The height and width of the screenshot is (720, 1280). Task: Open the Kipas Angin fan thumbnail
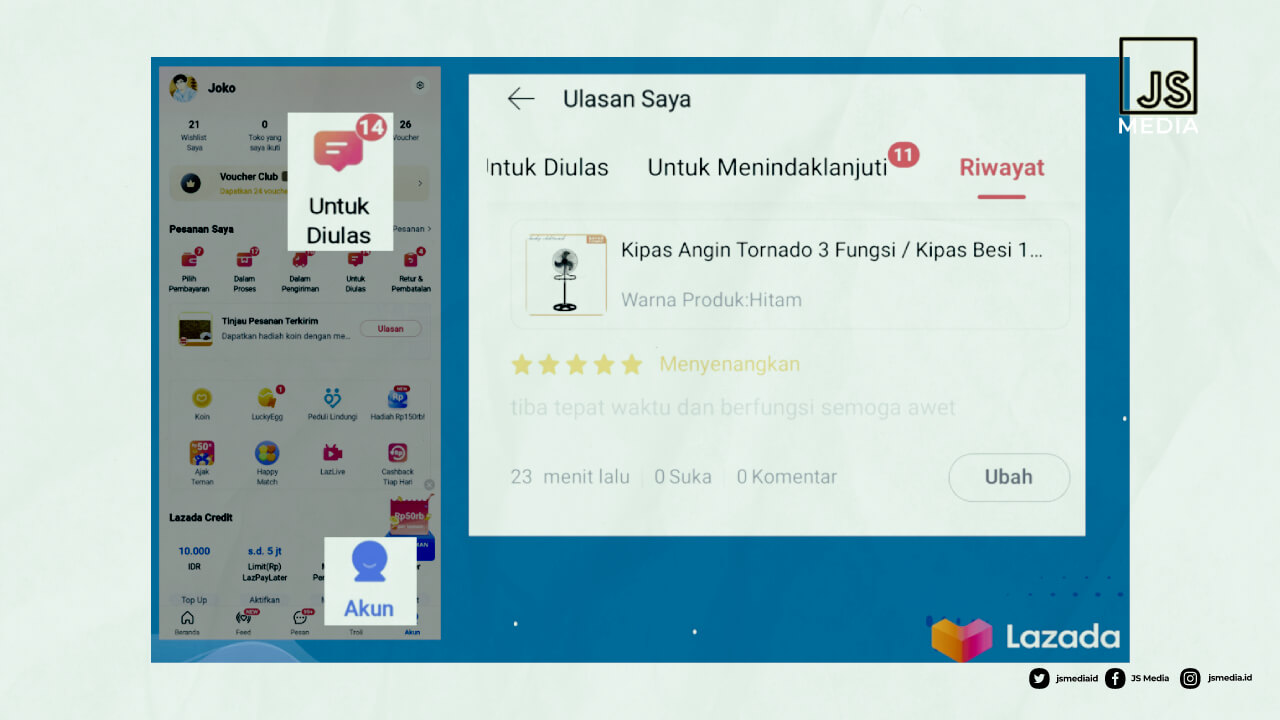click(x=566, y=275)
